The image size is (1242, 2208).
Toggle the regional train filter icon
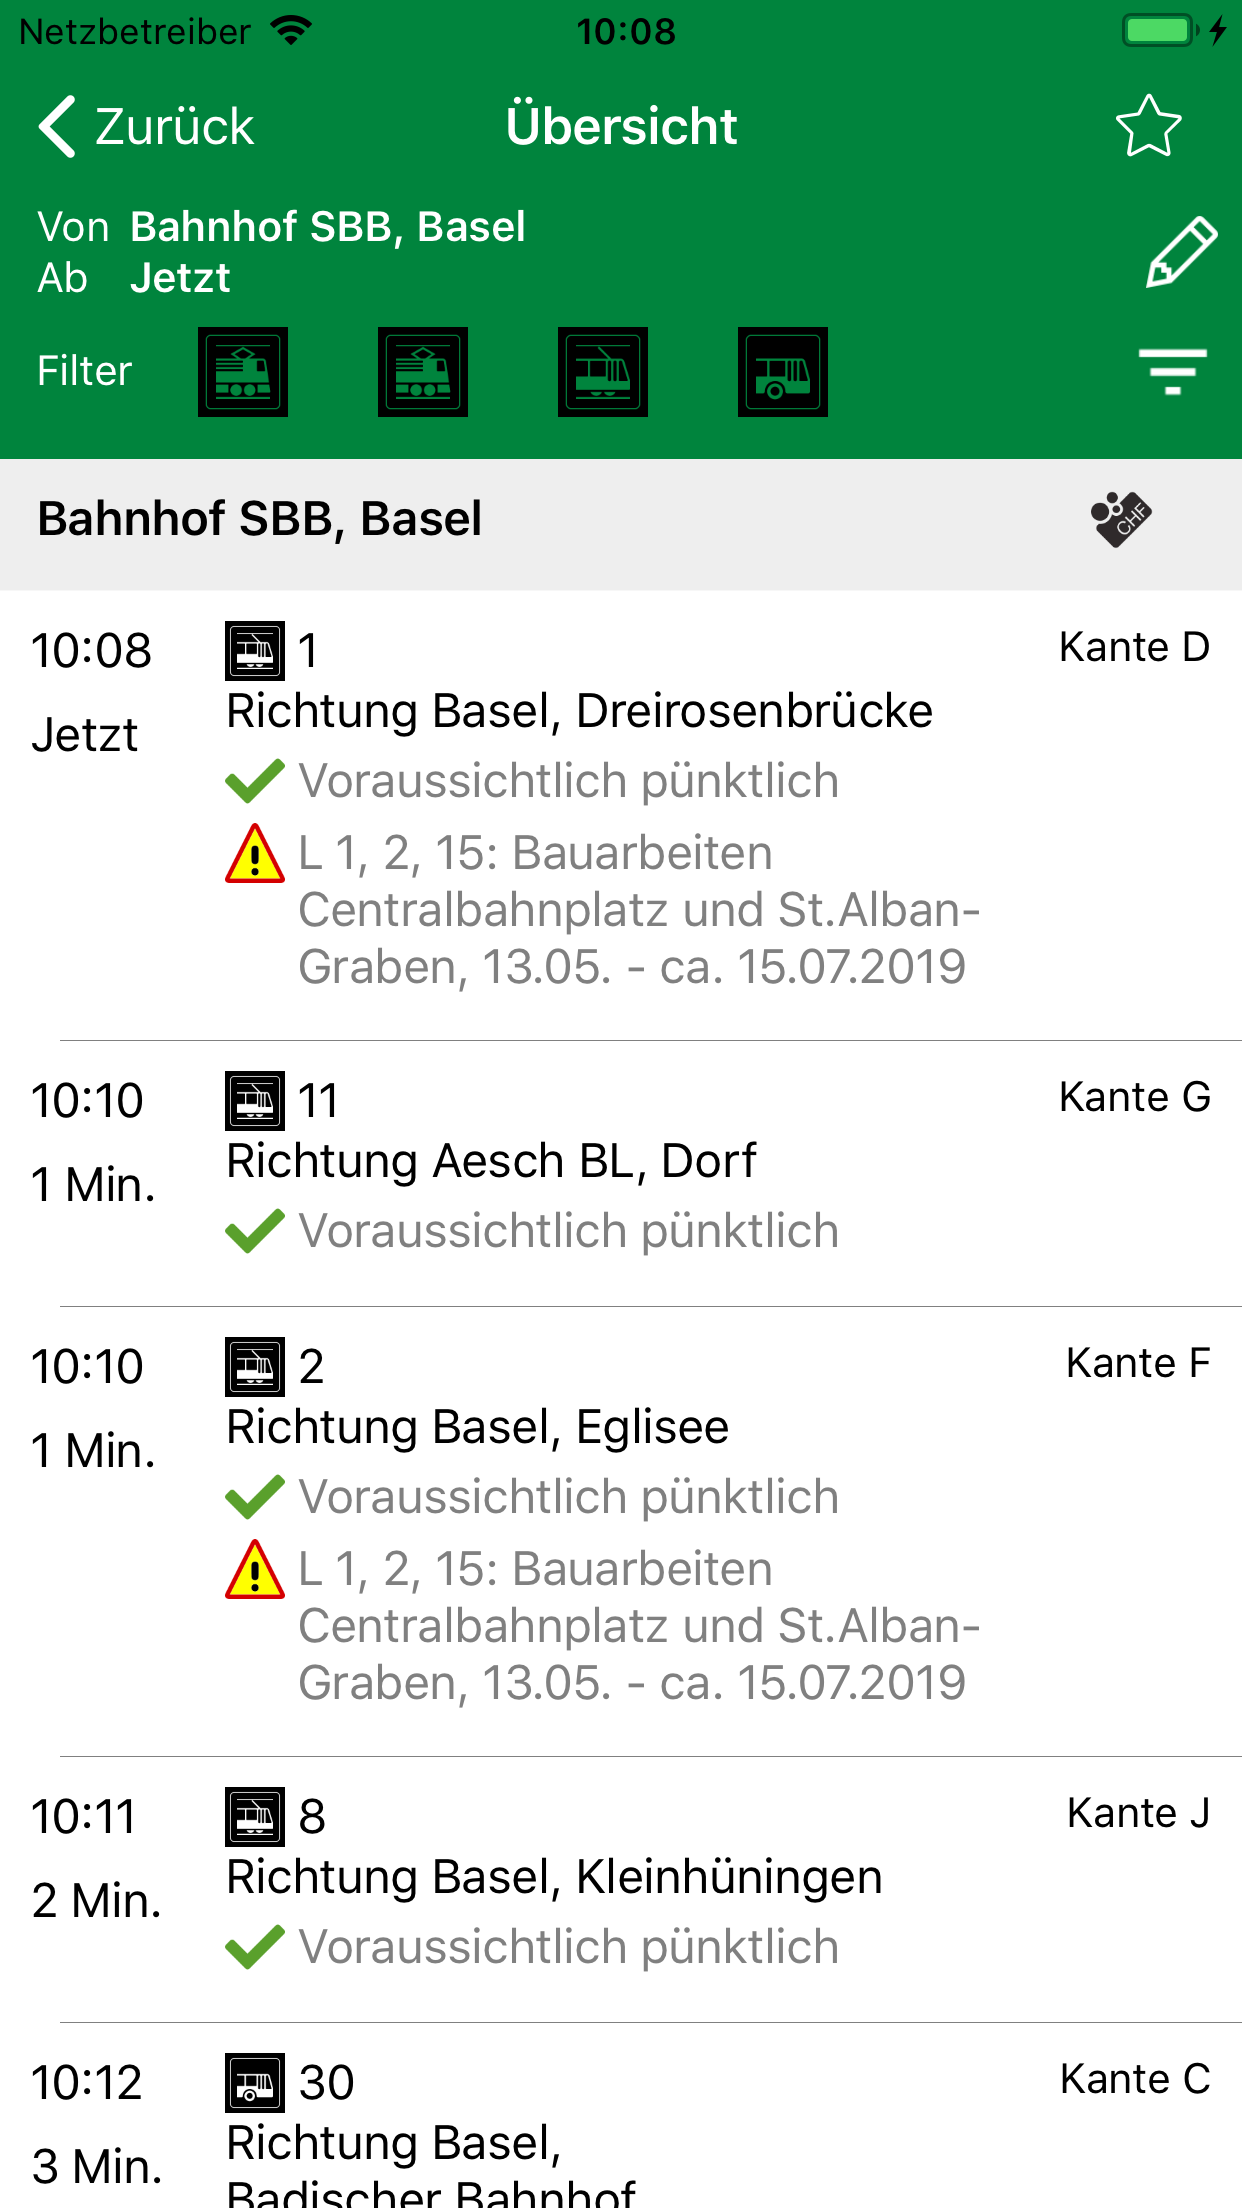[423, 372]
